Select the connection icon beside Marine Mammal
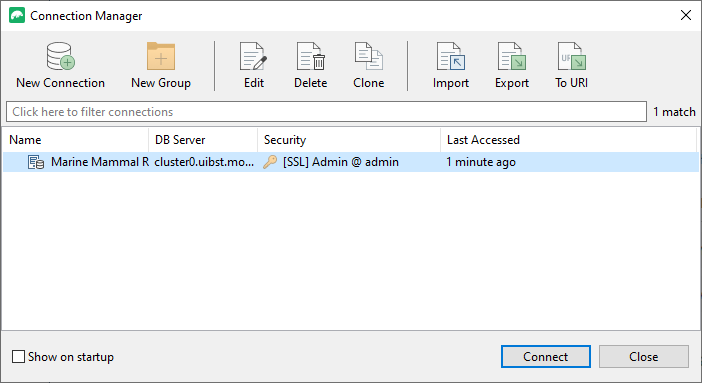 [x=36, y=162]
